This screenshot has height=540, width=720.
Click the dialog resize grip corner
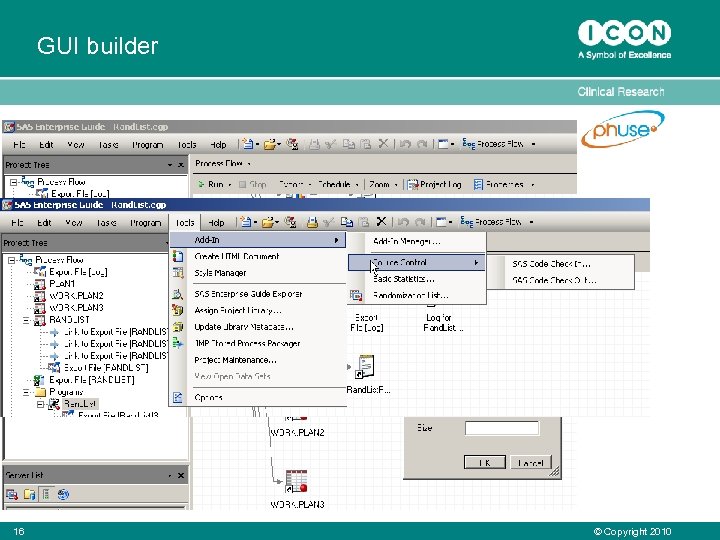(x=555, y=472)
